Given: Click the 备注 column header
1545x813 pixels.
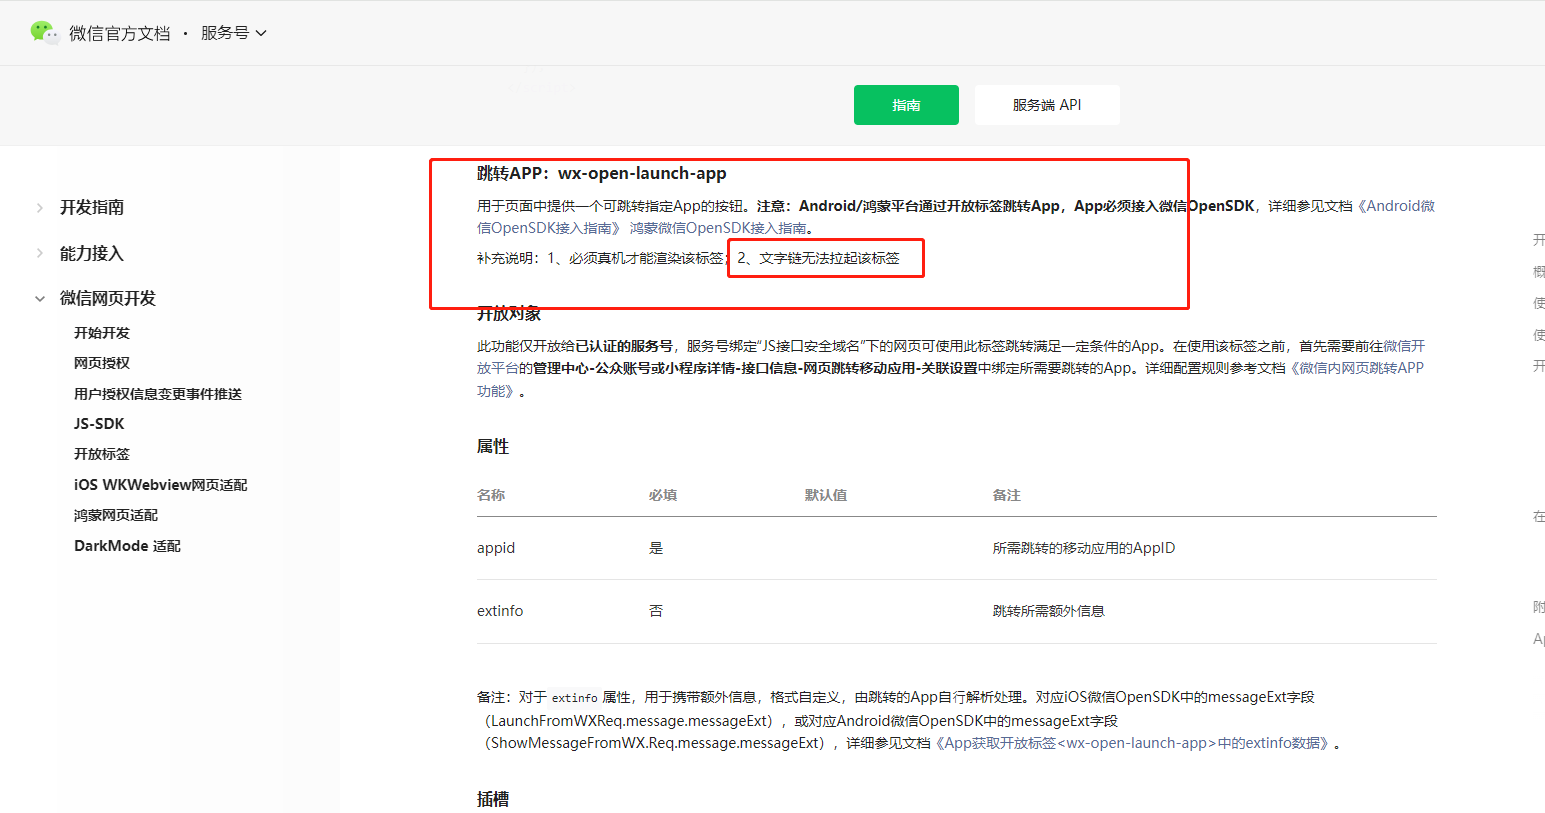Looking at the screenshot, I should pos(1007,495).
